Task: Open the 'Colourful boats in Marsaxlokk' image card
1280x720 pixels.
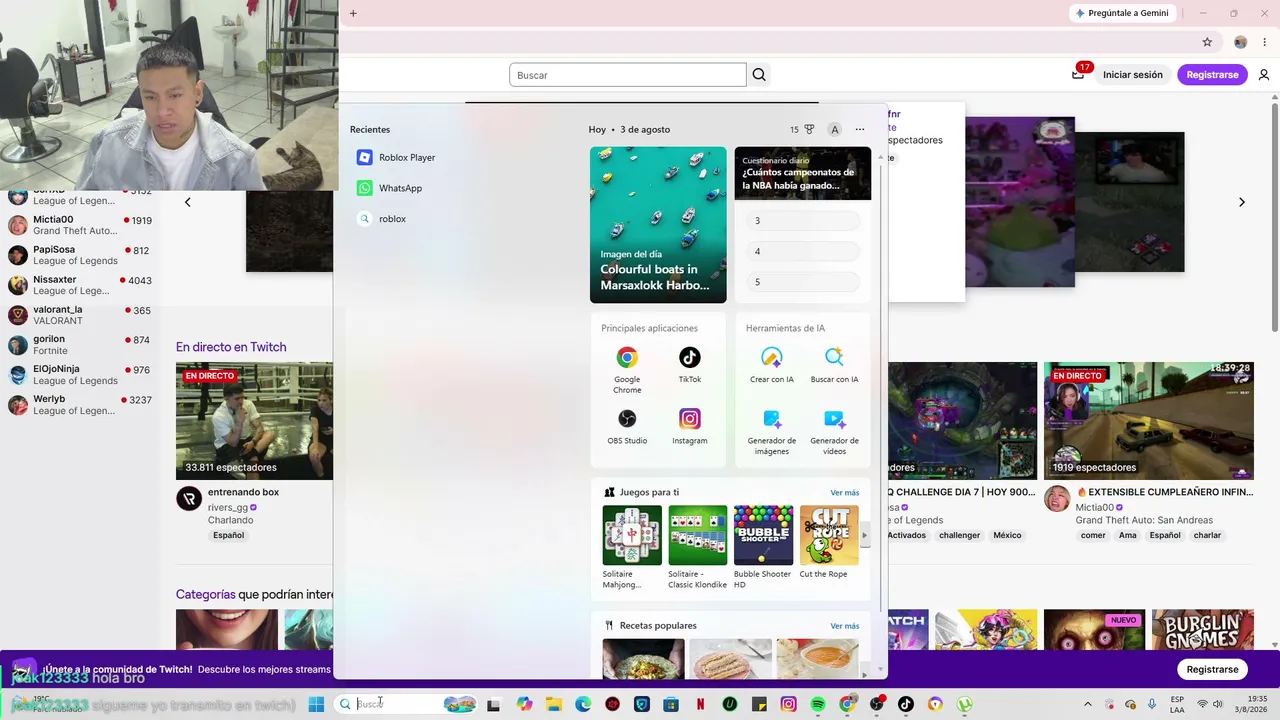Action: coord(658,225)
